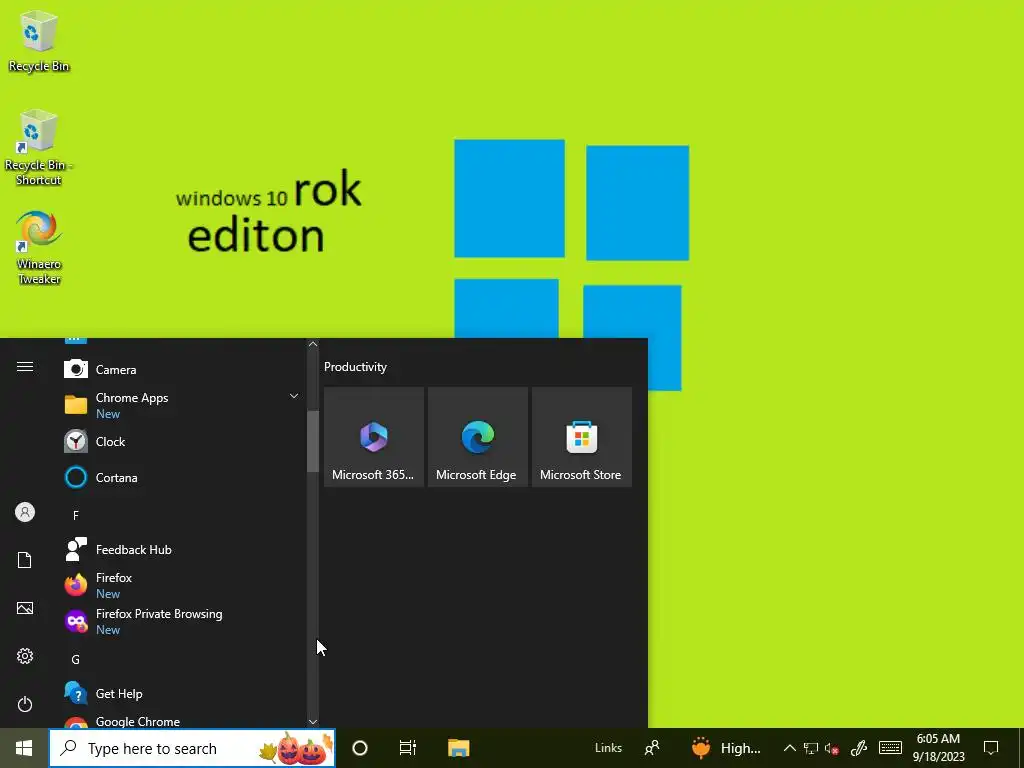Open the Microsoft Edge tile
Screen dimensions: 1024x768
tap(477, 437)
